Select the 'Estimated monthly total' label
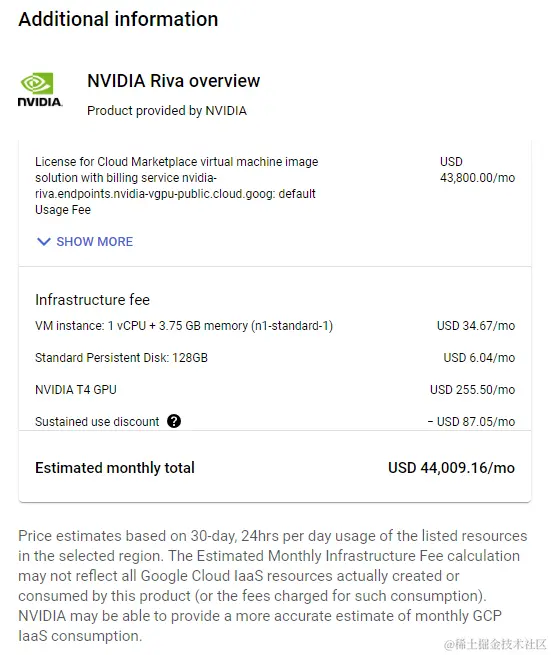This screenshot has width=551, height=655. tap(115, 468)
